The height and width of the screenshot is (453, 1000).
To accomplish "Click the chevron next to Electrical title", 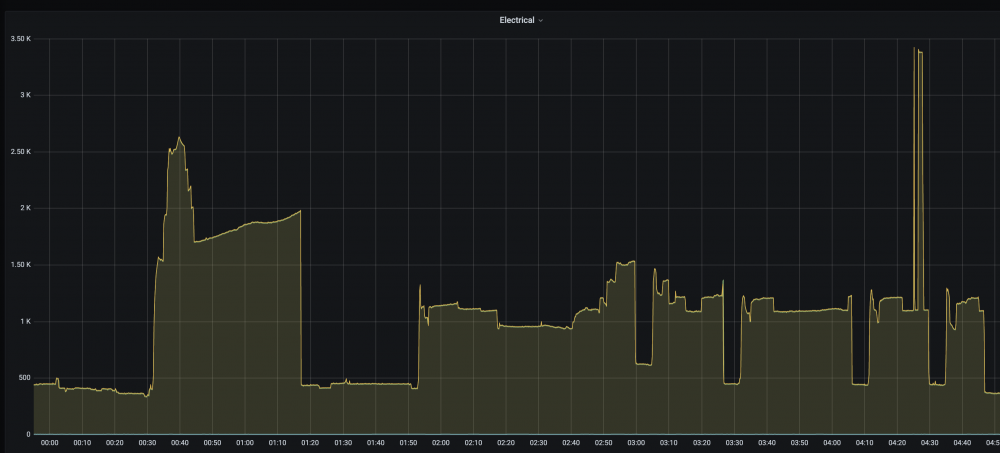I will pyautogui.click(x=541, y=20).
